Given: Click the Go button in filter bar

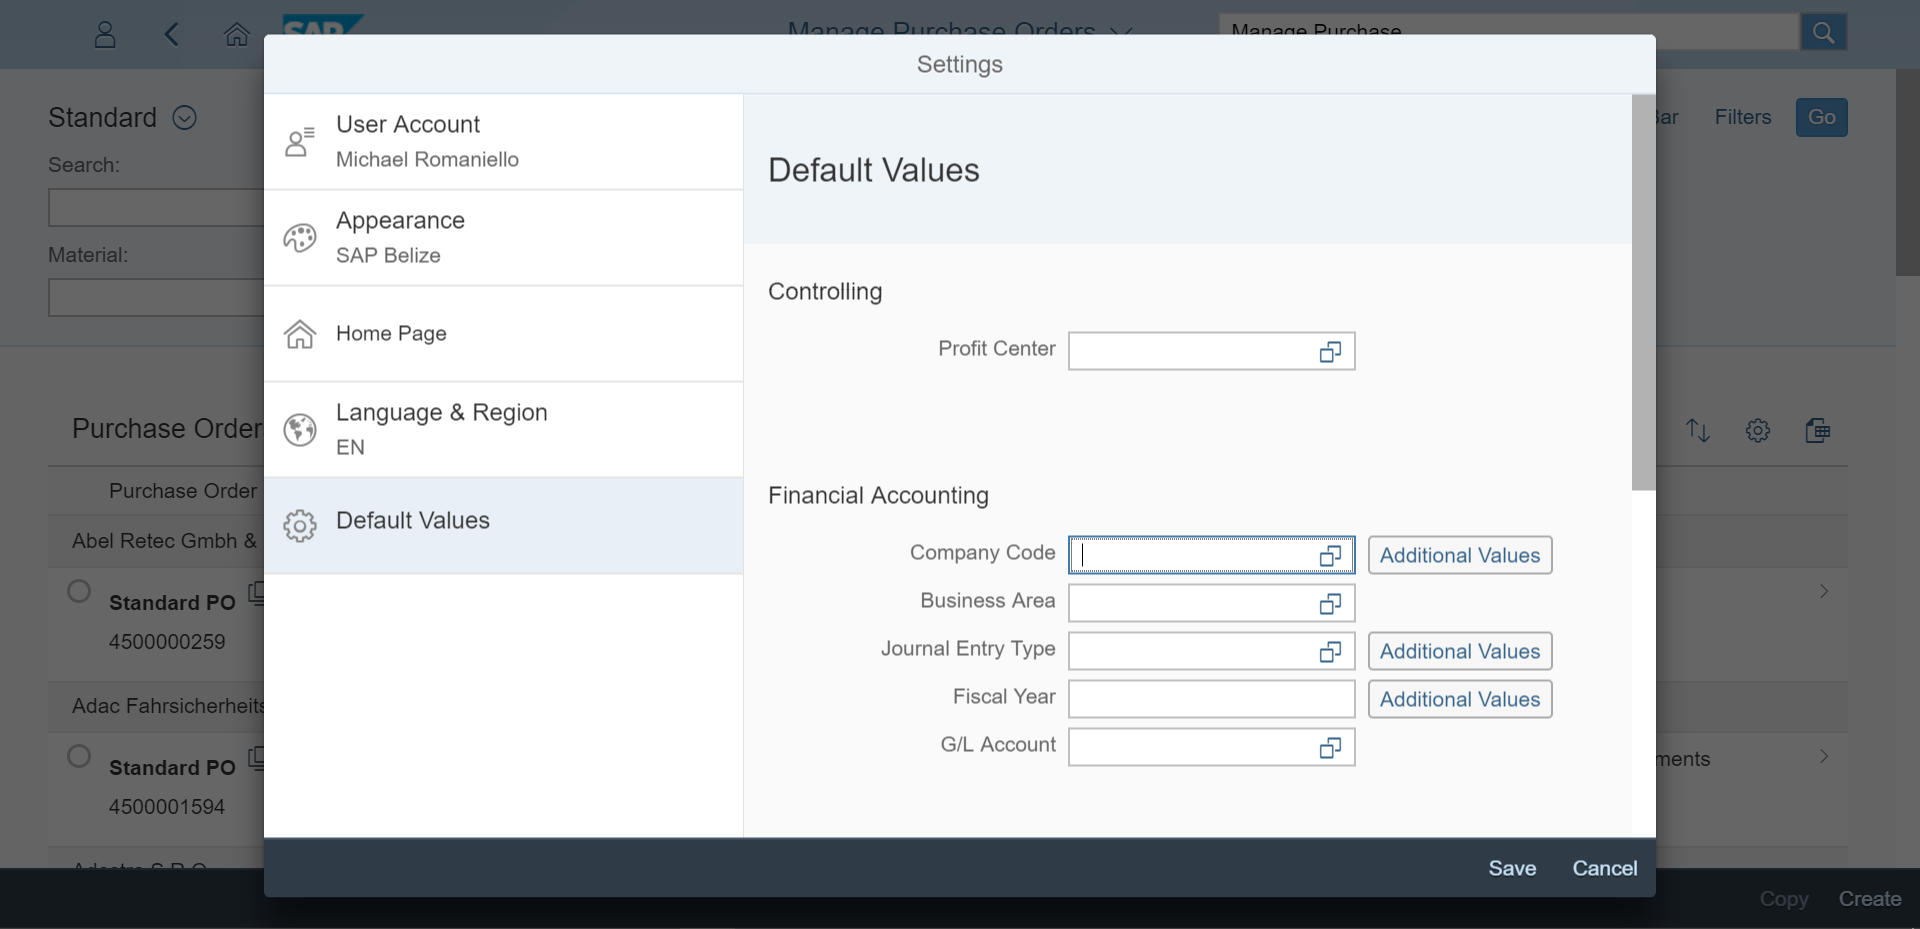Looking at the screenshot, I should (1821, 117).
